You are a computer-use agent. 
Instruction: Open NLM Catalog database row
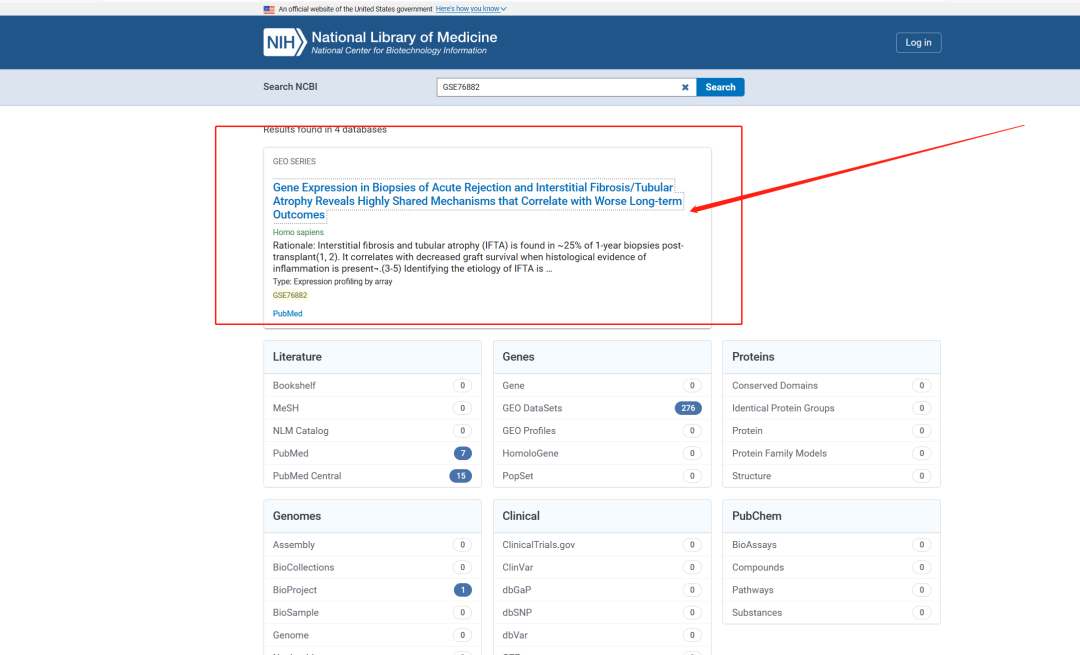(372, 431)
